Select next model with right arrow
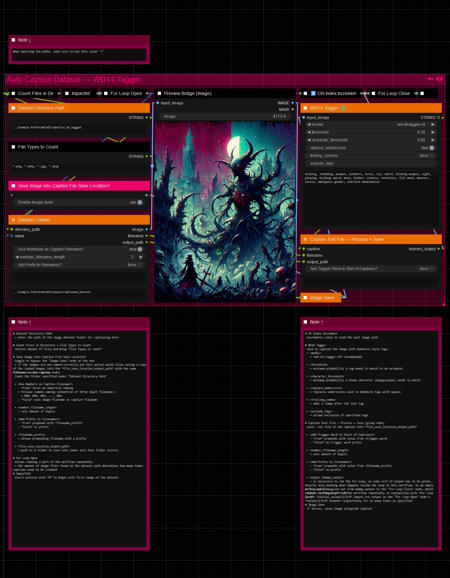450x578 pixels. [432, 125]
